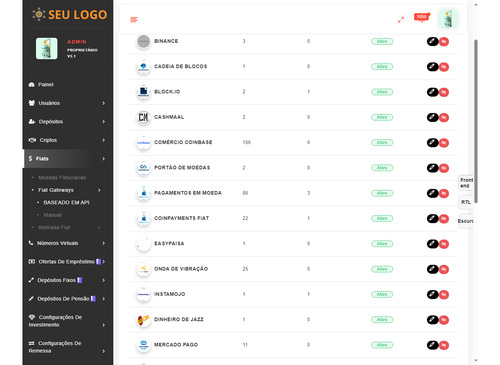Open Depósitos De Pensão menu
500x365 pixels.
(x=68, y=299)
